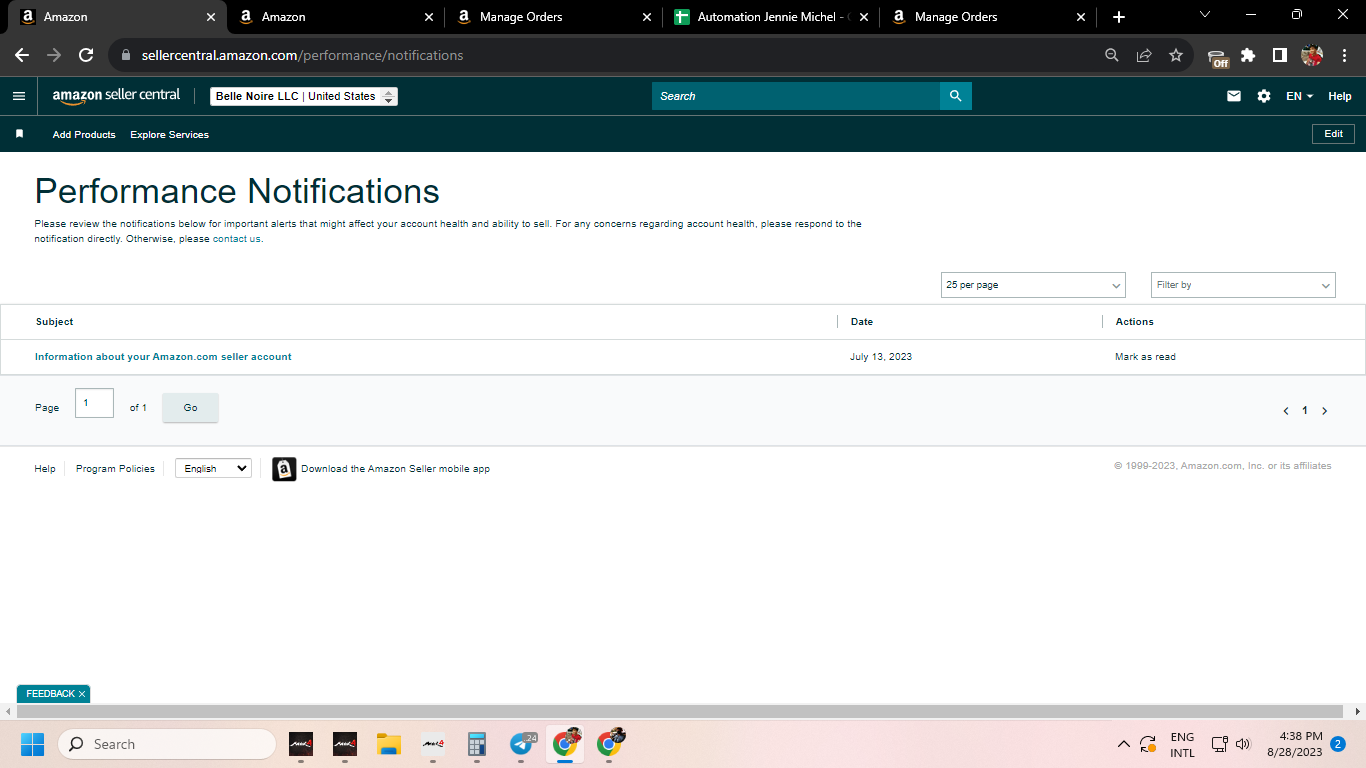Click the Date column header
Image resolution: width=1366 pixels, height=768 pixels.
coord(862,322)
